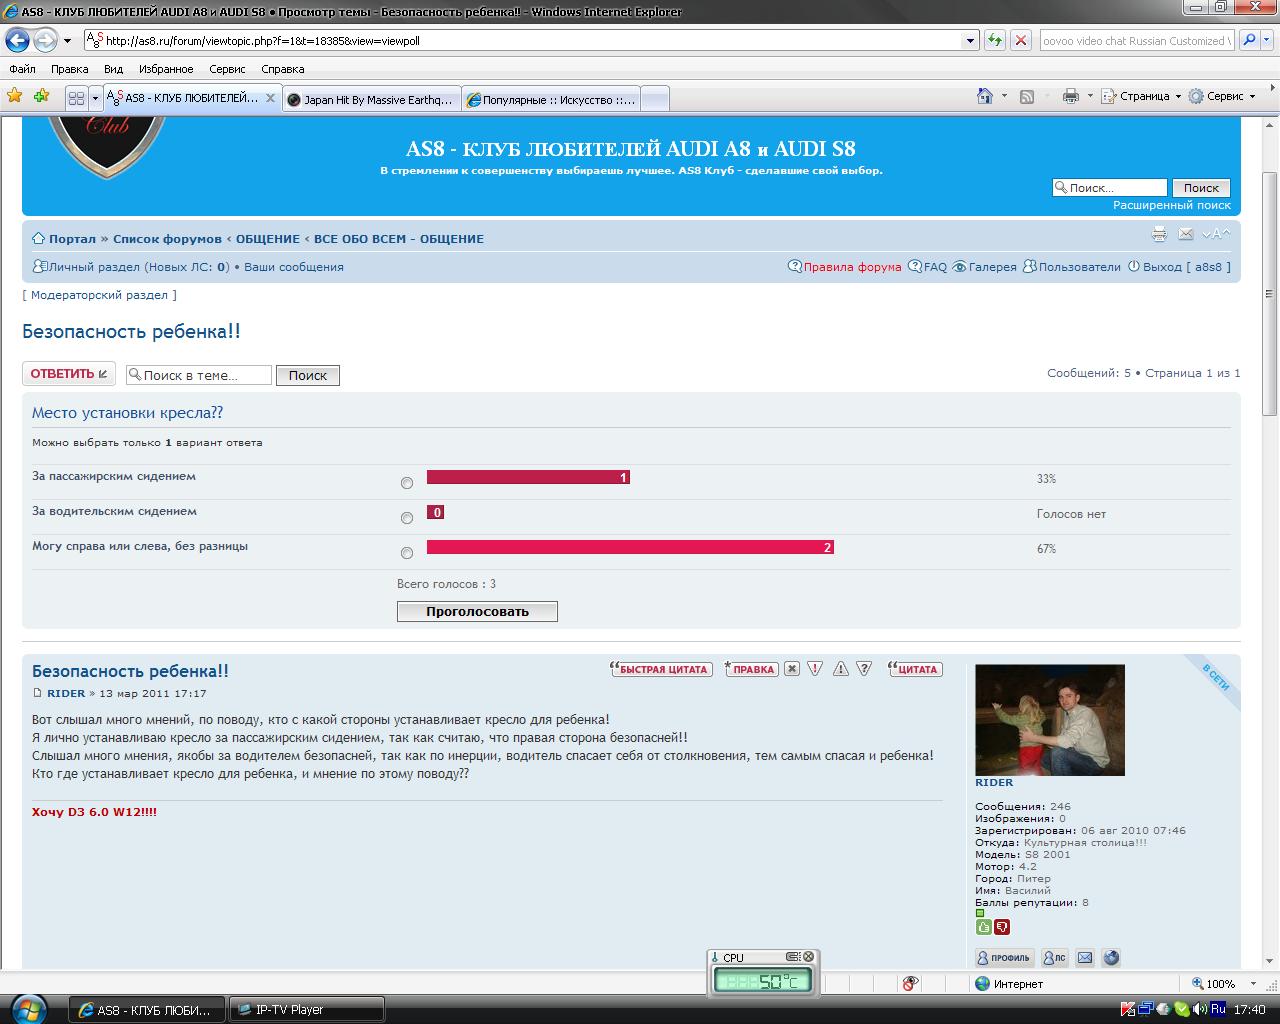Open the address bar URL history dropdown
This screenshot has width=1280, height=1024.
(970, 41)
